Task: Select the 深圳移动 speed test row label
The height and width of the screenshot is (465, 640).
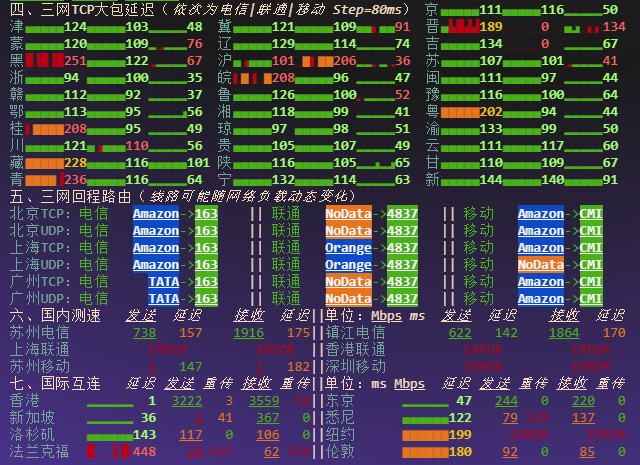Action: click(x=355, y=367)
